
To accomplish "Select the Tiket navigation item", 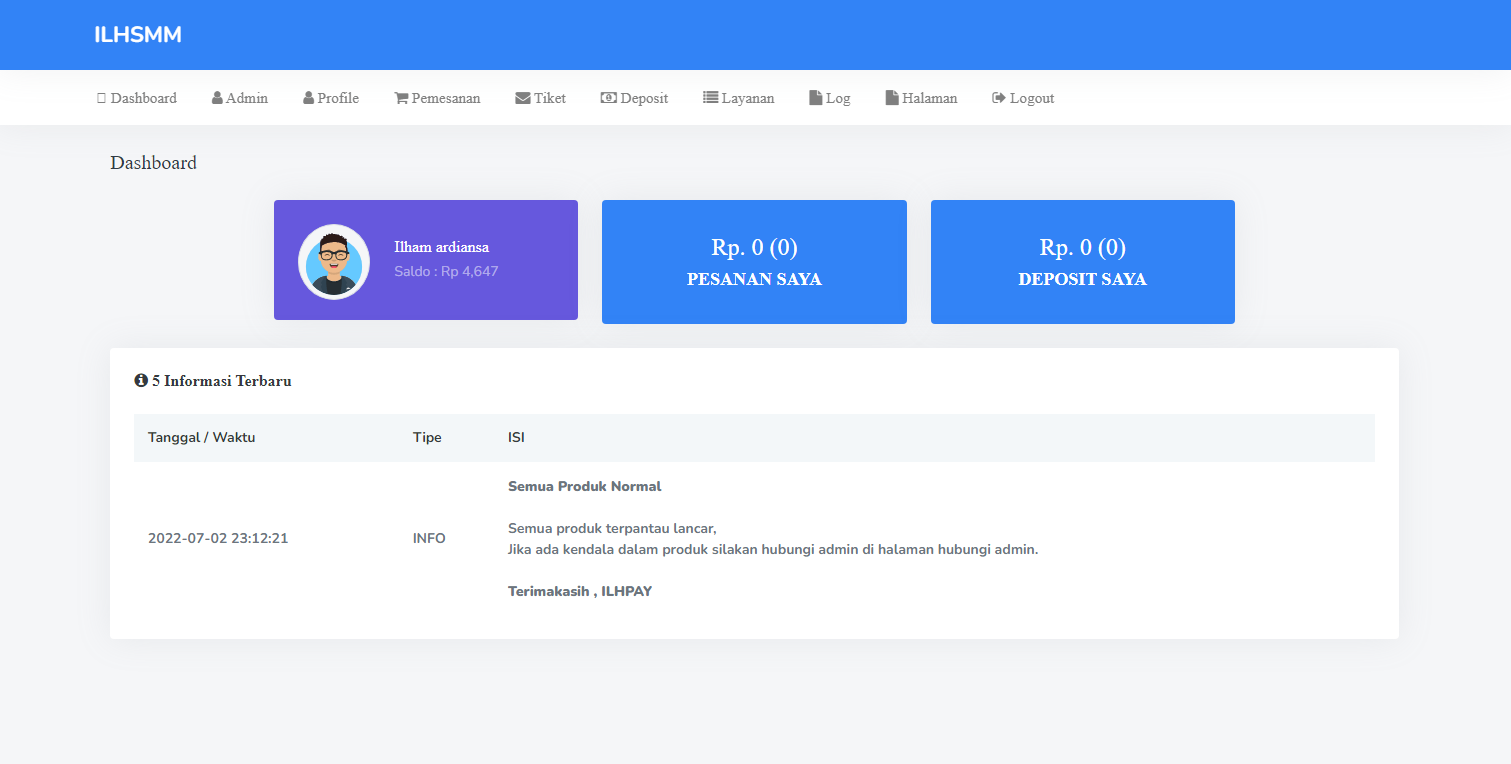I will click(540, 97).
